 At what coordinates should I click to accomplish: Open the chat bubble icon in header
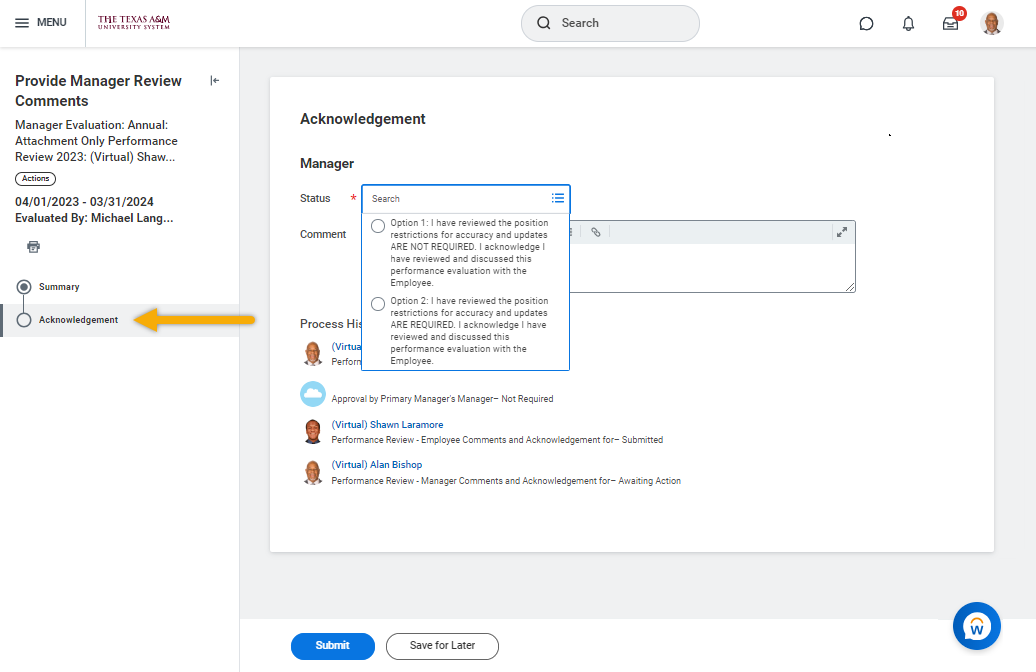coord(866,23)
